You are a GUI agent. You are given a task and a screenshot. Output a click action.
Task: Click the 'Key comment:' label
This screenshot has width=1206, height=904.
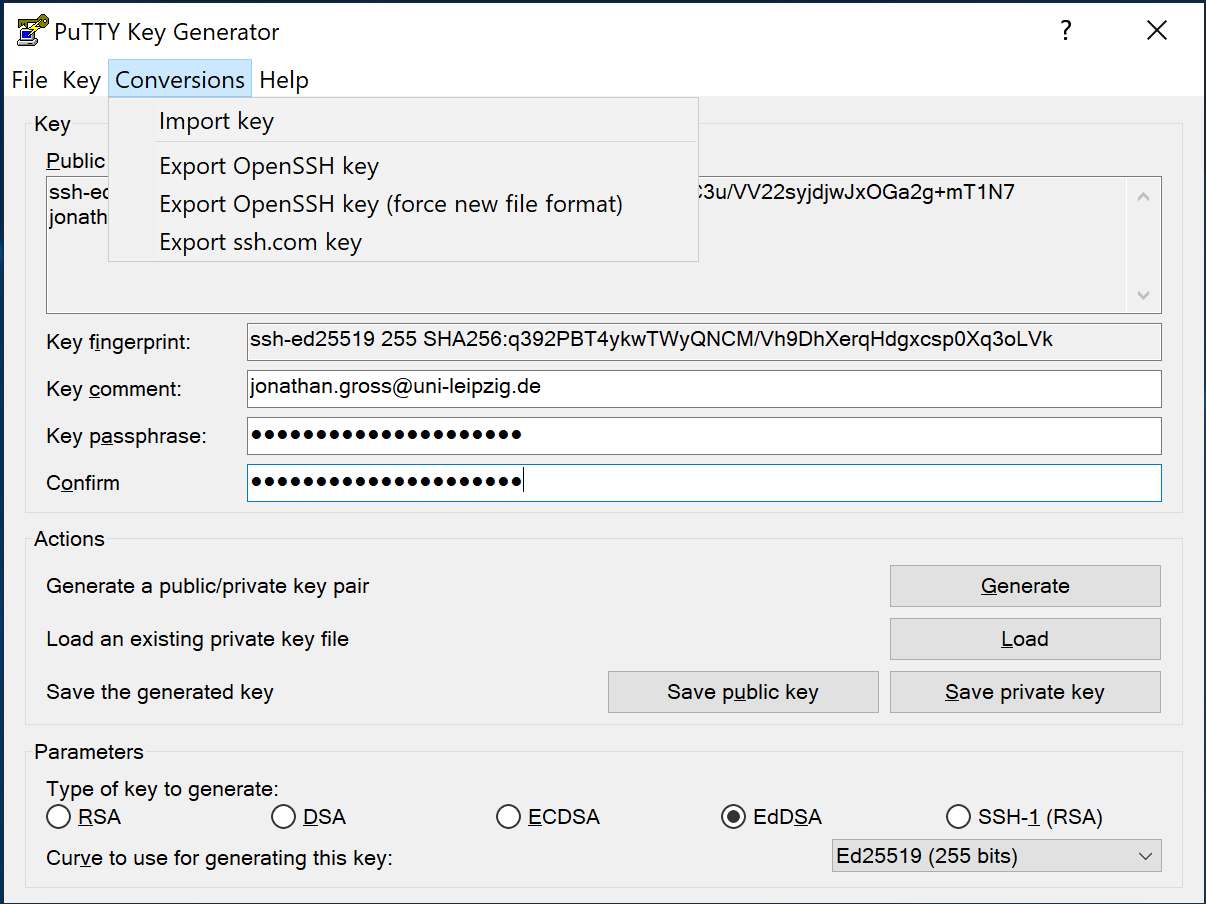click(x=114, y=390)
